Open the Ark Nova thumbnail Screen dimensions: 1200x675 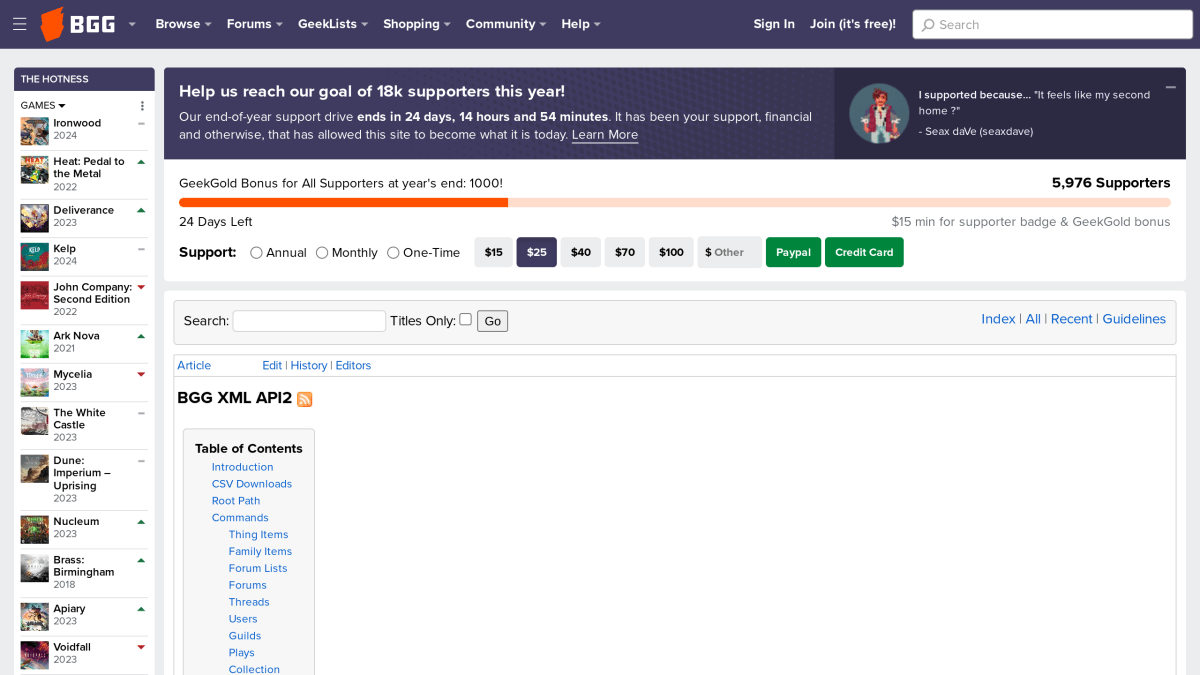pyautogui.click(x=35, y=344)
